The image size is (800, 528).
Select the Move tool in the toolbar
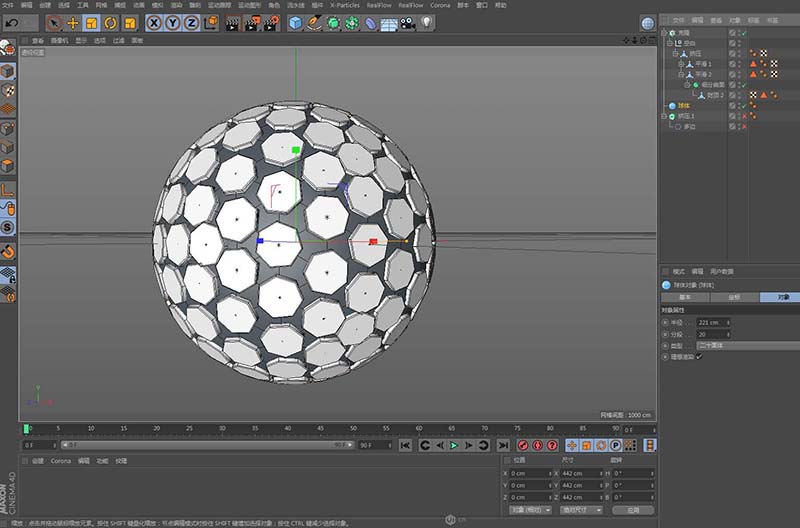tap(73, 22)
